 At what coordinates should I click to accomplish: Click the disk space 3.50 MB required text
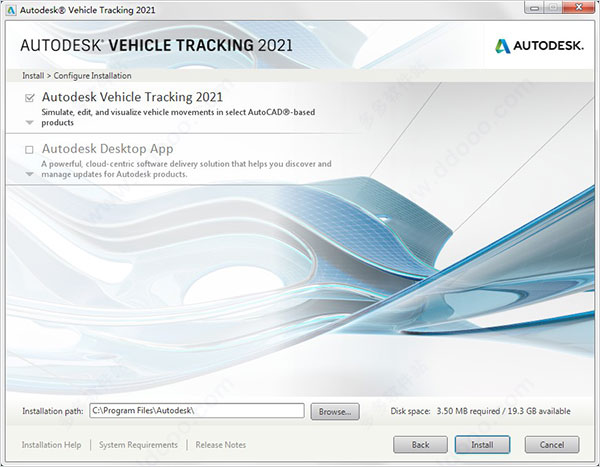(468, 411)
